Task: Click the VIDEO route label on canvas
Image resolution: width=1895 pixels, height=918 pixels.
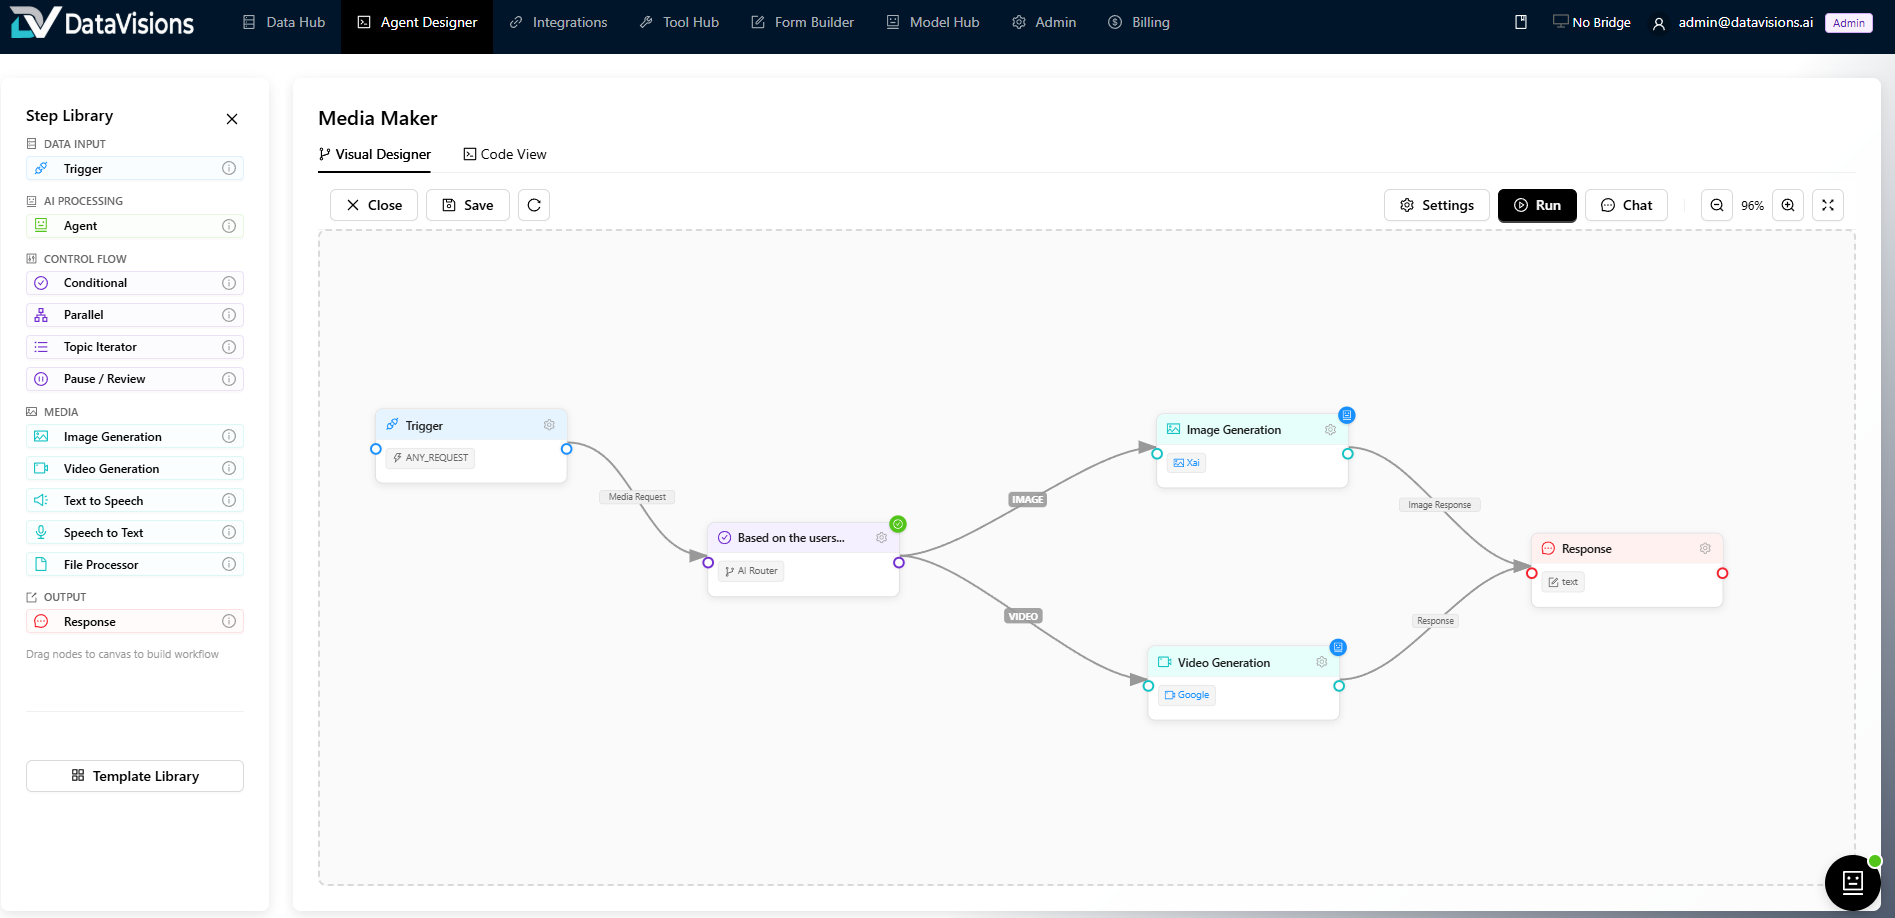Action: pyautogui.click(x=1023, y=616)
